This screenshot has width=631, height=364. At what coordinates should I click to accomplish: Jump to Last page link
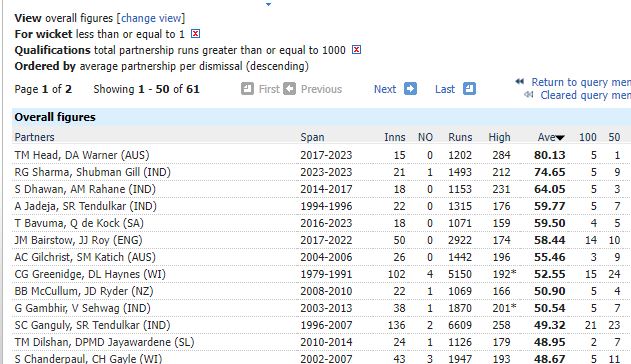(445, 89)
